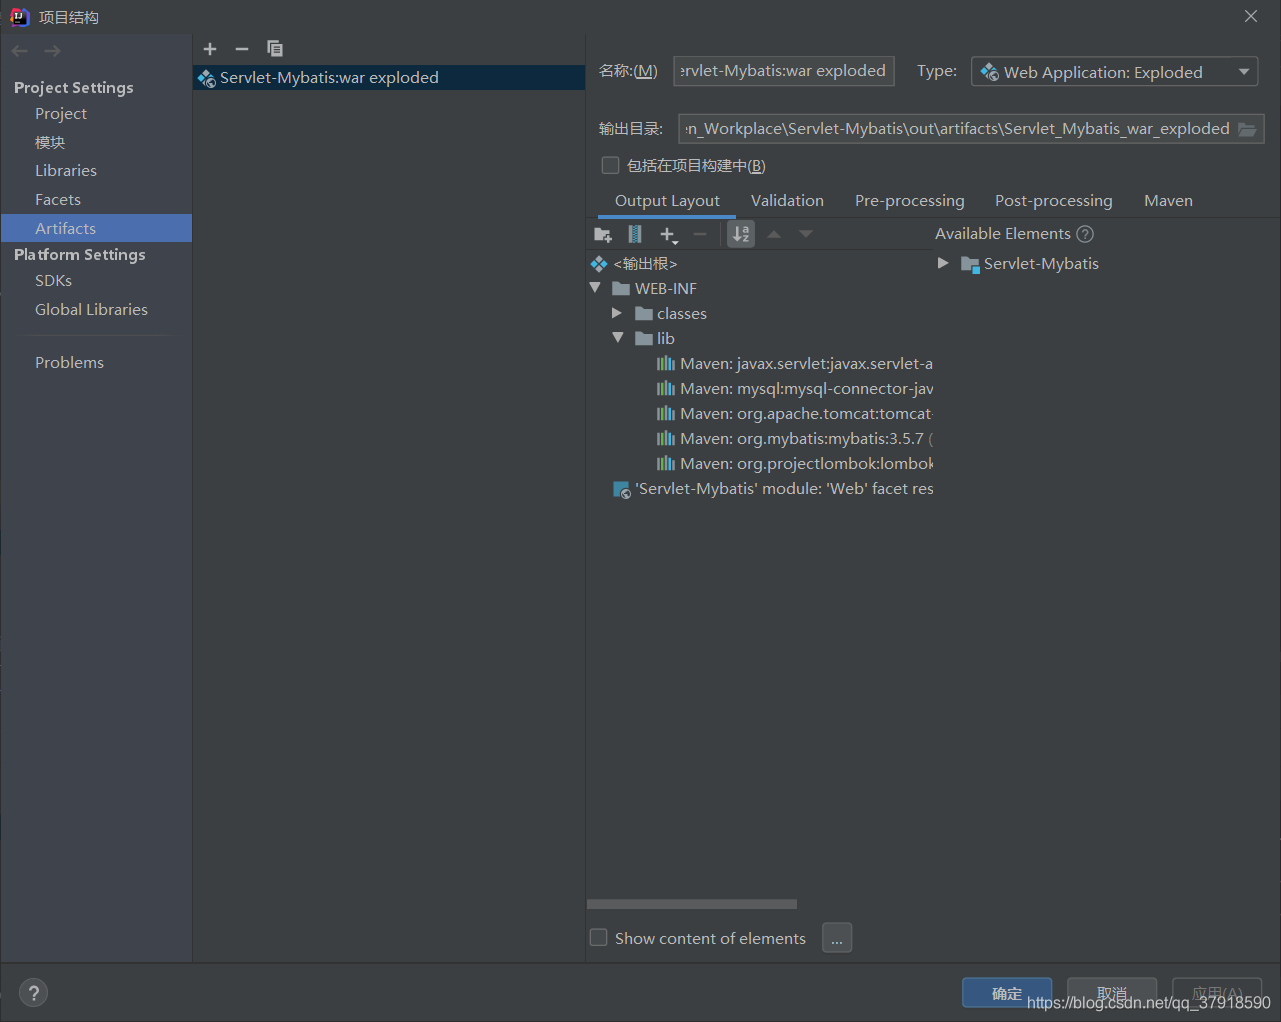This screenshot has width=1281, height=1022.
Task: Click the browse folder icon in output directory
Action: coord(1247,129)
